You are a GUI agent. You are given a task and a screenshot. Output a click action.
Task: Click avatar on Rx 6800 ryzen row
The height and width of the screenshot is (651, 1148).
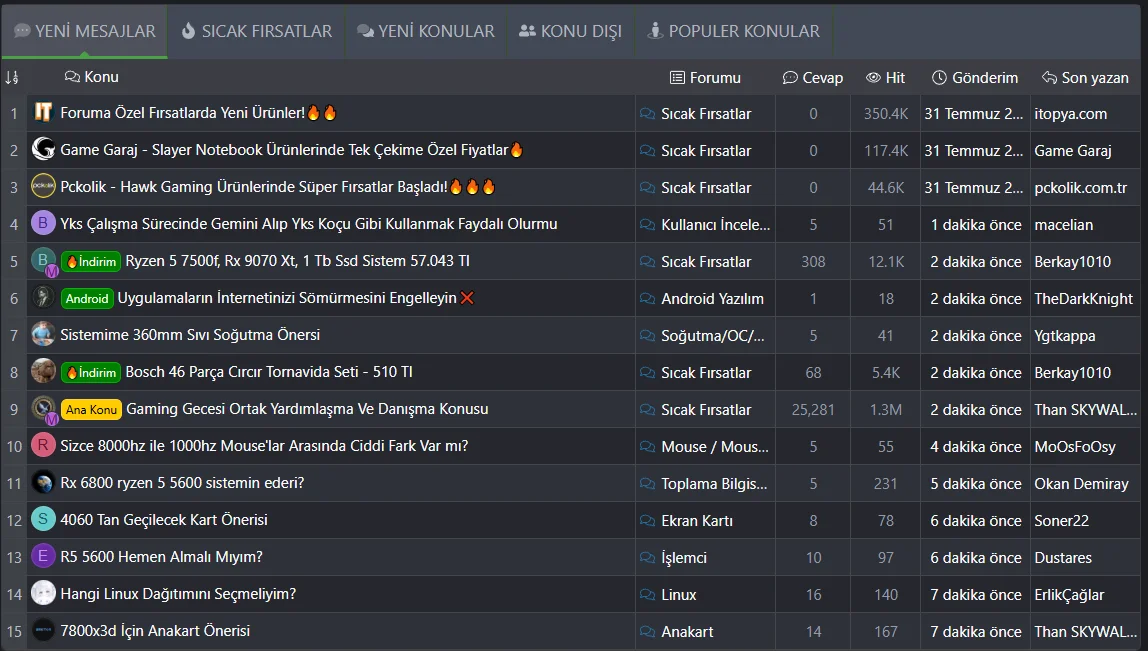(43, 482)
